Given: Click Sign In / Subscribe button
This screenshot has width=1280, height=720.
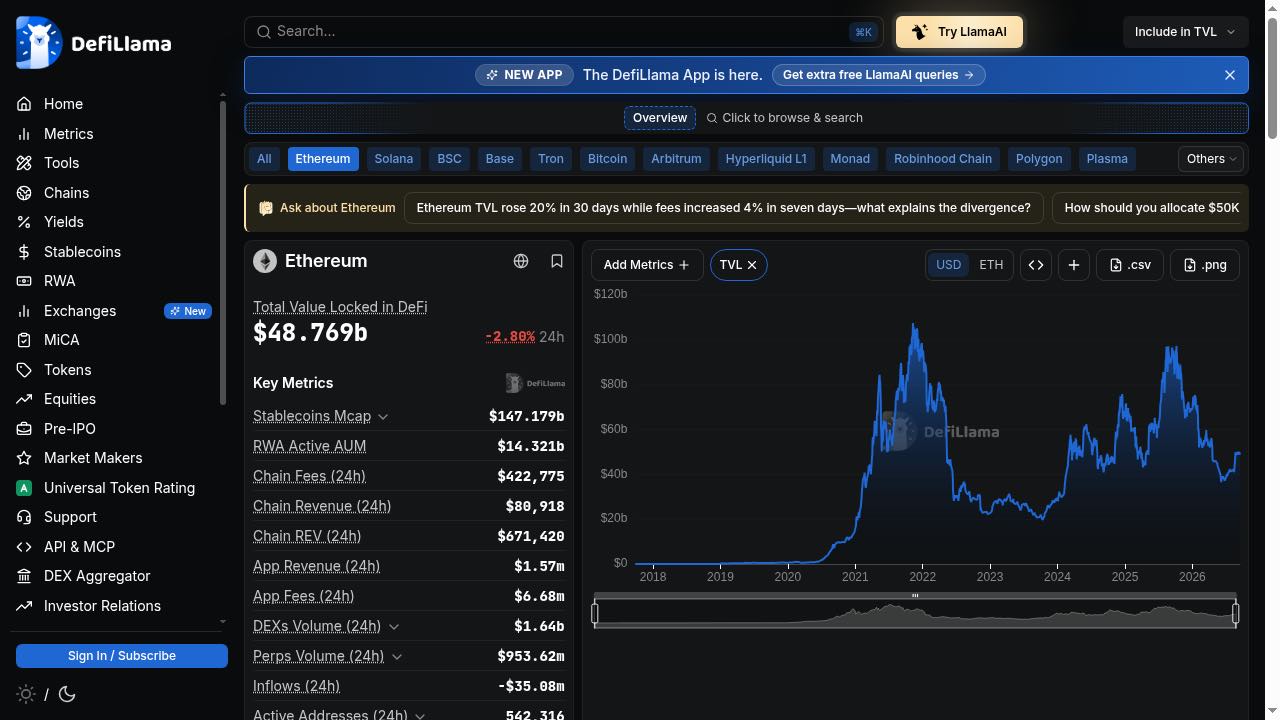Looking at the screenshot, I should point(122,656).
